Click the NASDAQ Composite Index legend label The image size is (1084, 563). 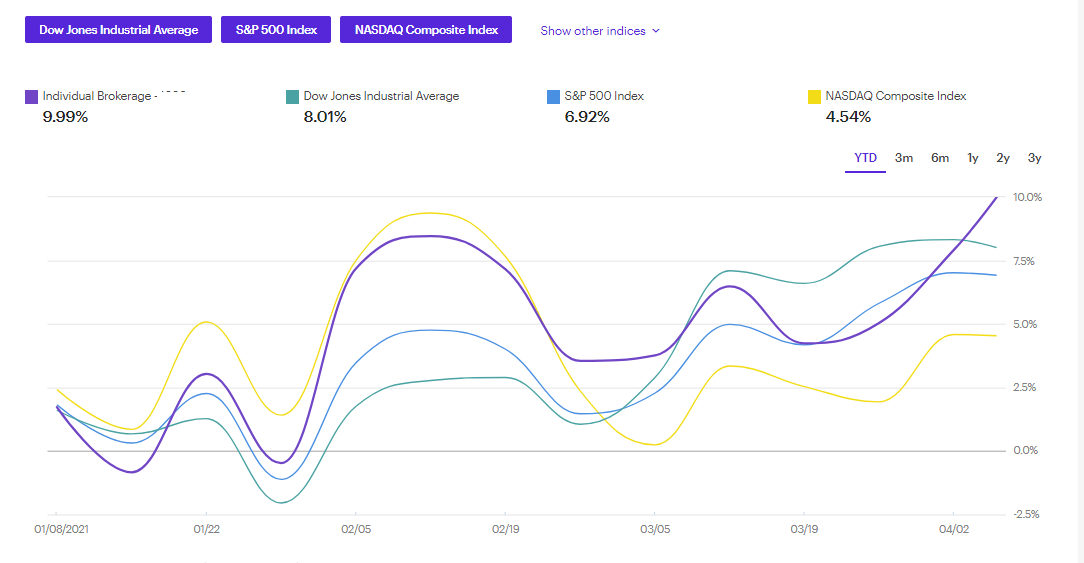895,96
